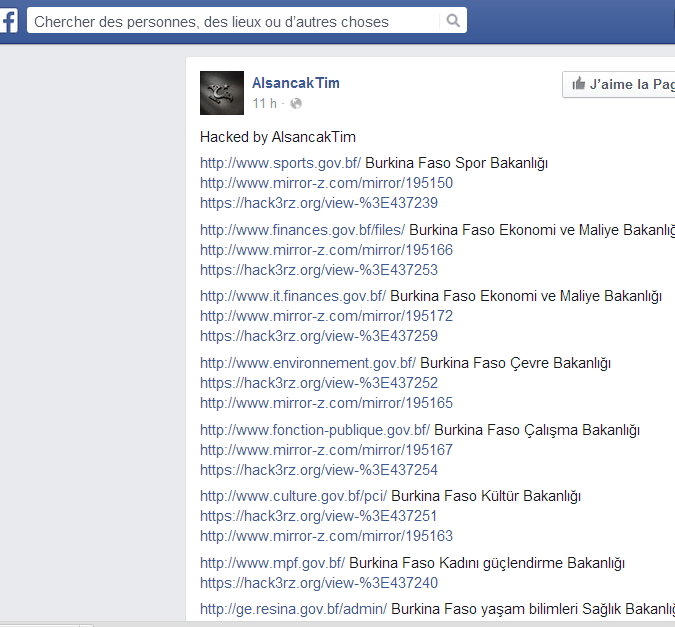Open the culture.gov.bf/pci link
The width and height of the screenshot is (675, 627).
[293, 496]
